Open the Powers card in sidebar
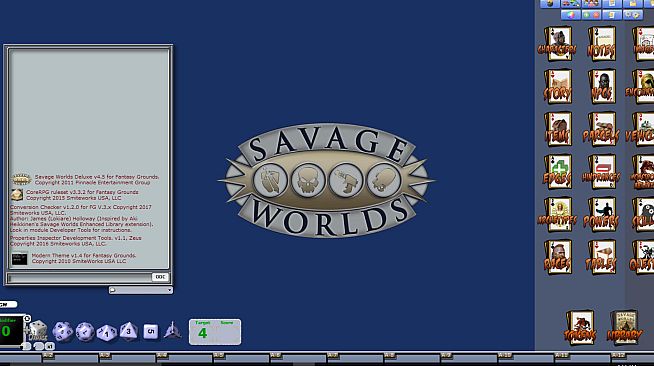The image size is (654, 366). click(601, 215)
